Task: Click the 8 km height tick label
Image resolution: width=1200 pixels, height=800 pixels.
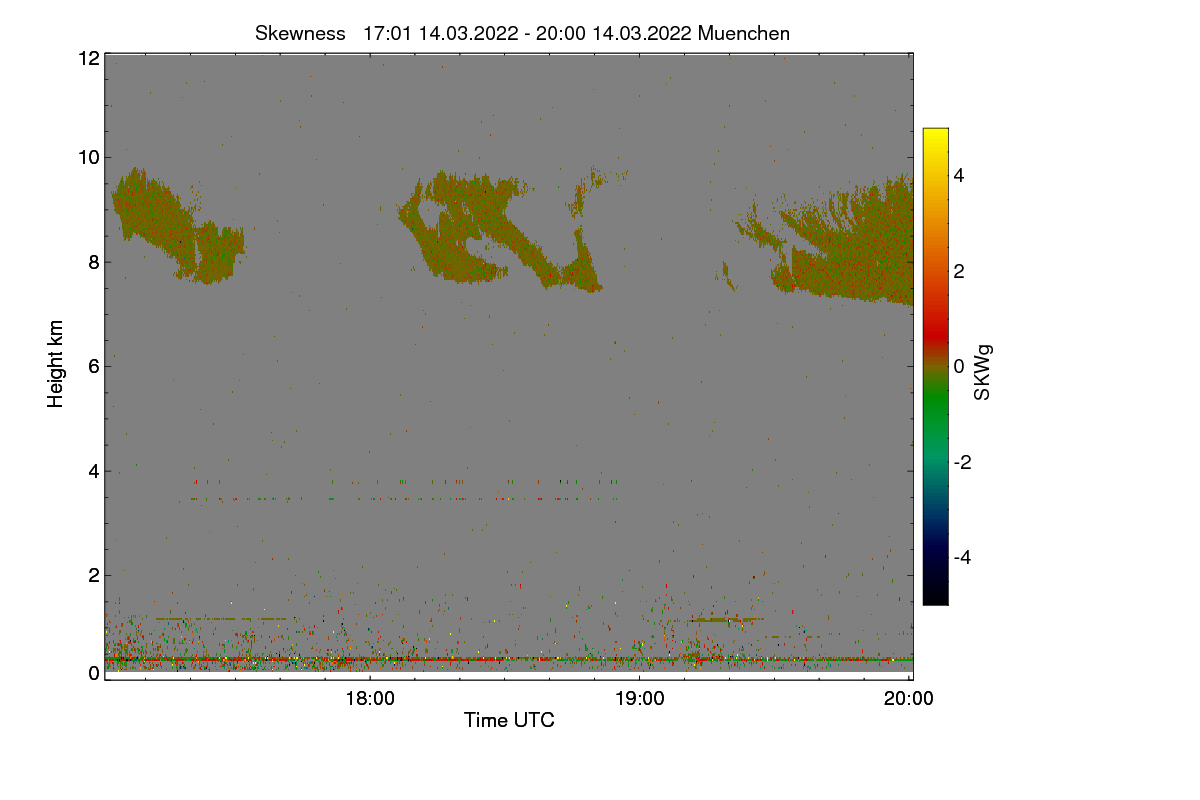Action: (92, 262)
